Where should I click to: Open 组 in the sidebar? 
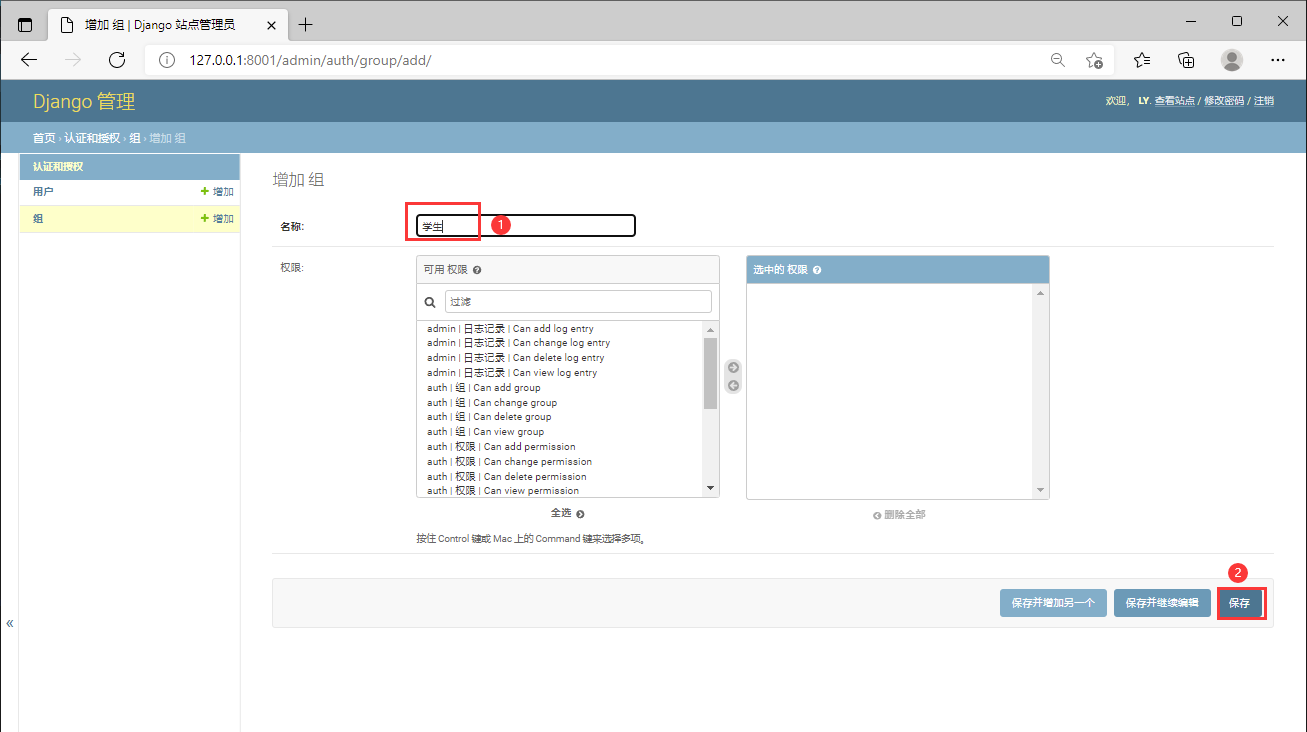click(x=38, y=218)
